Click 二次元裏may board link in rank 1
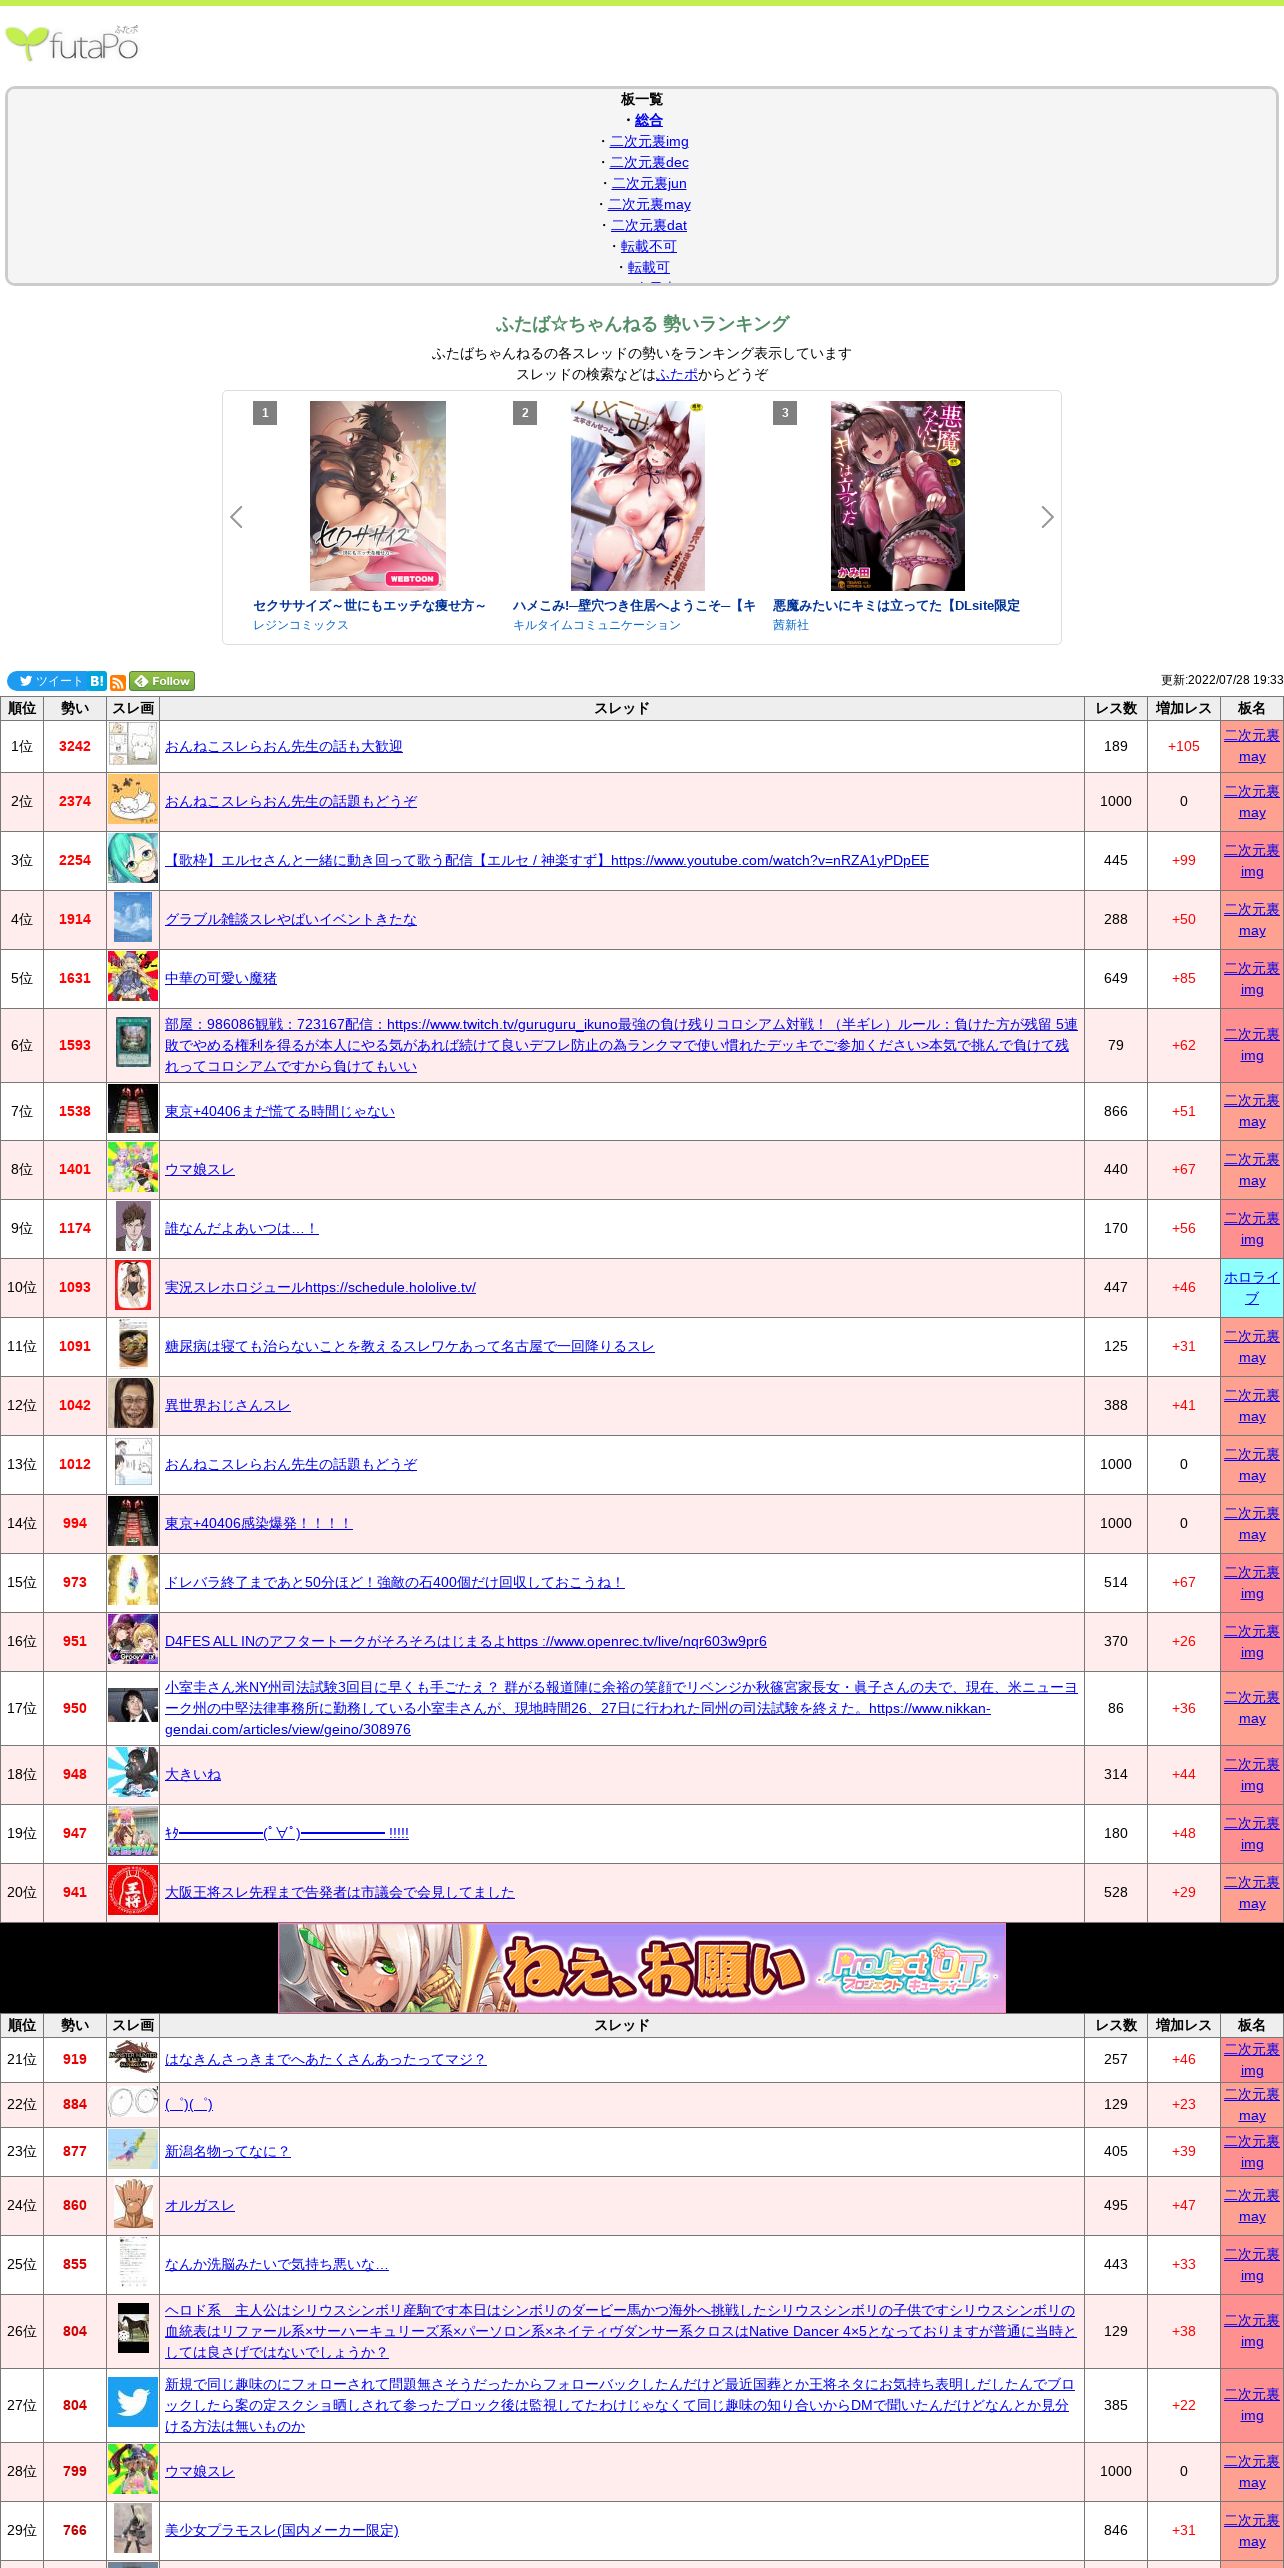Image resolution: width=1284 pixels, height=2568 pixels. pyautogui.click(x=1252, y=746)
